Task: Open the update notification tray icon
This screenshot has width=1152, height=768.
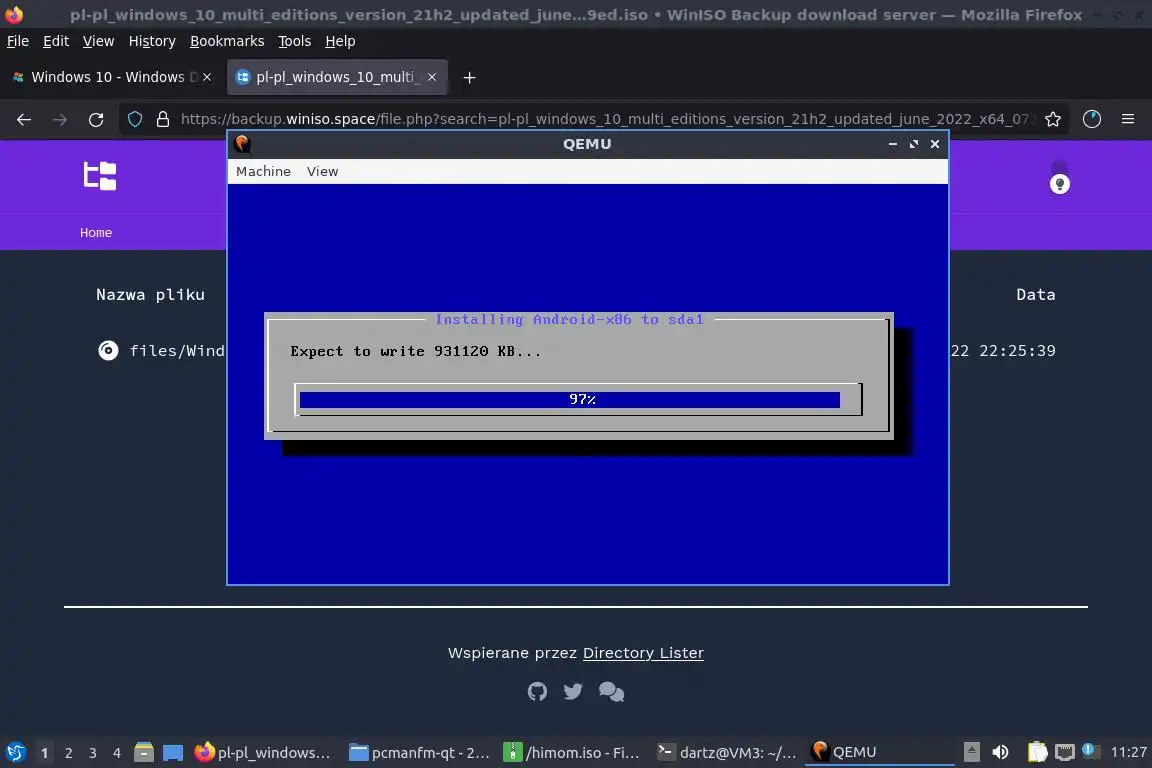Action: tap(1090, 751)
